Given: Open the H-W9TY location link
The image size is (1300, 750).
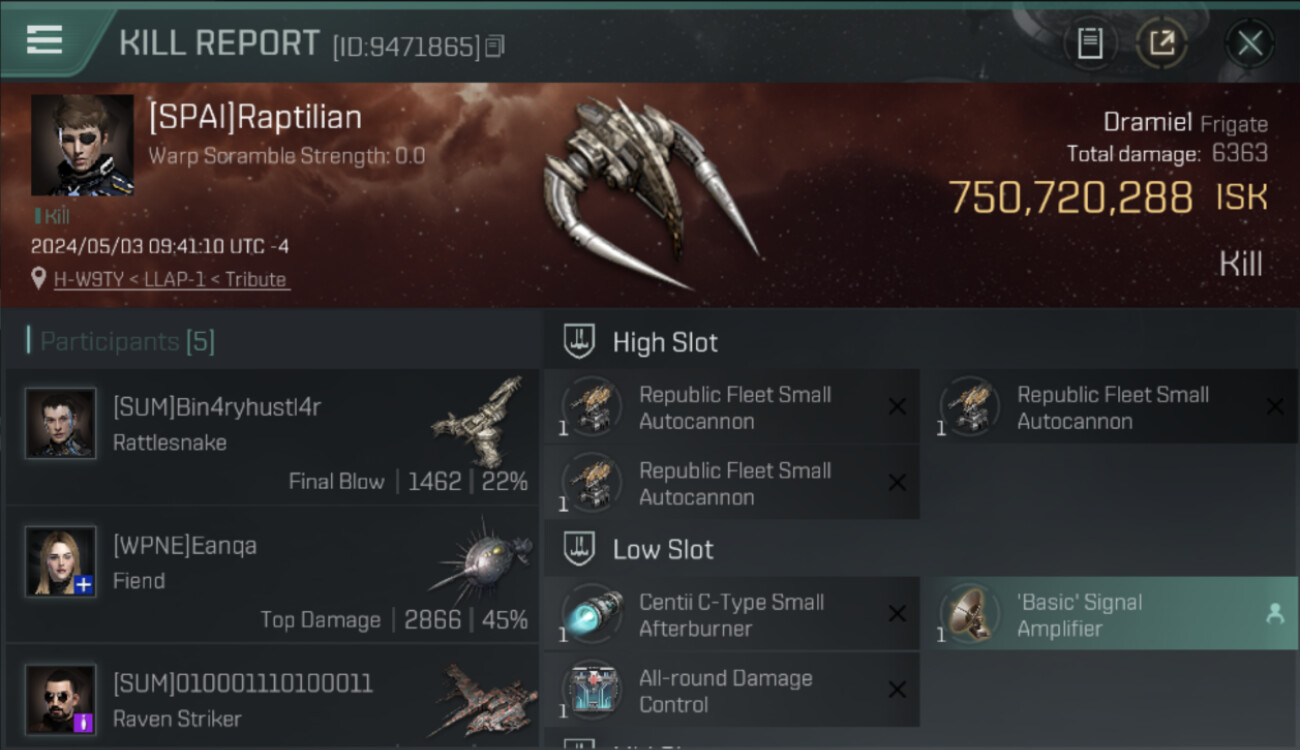Looking at the screenshot, I should pos(172,279).
